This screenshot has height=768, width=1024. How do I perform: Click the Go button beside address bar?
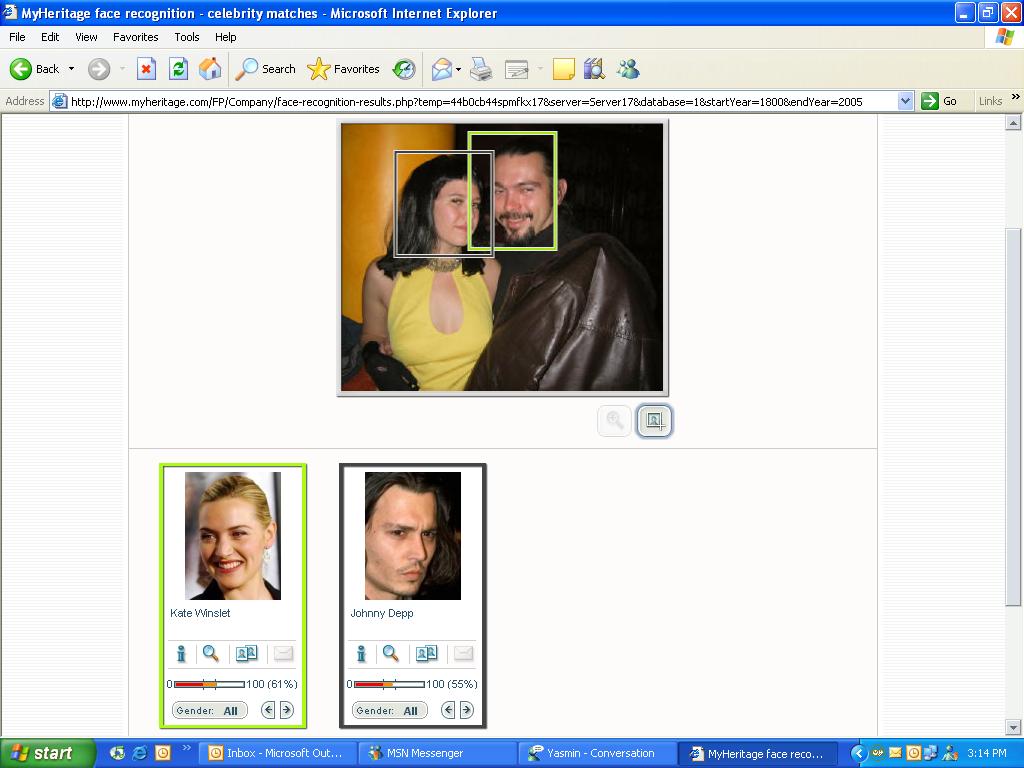939,101
